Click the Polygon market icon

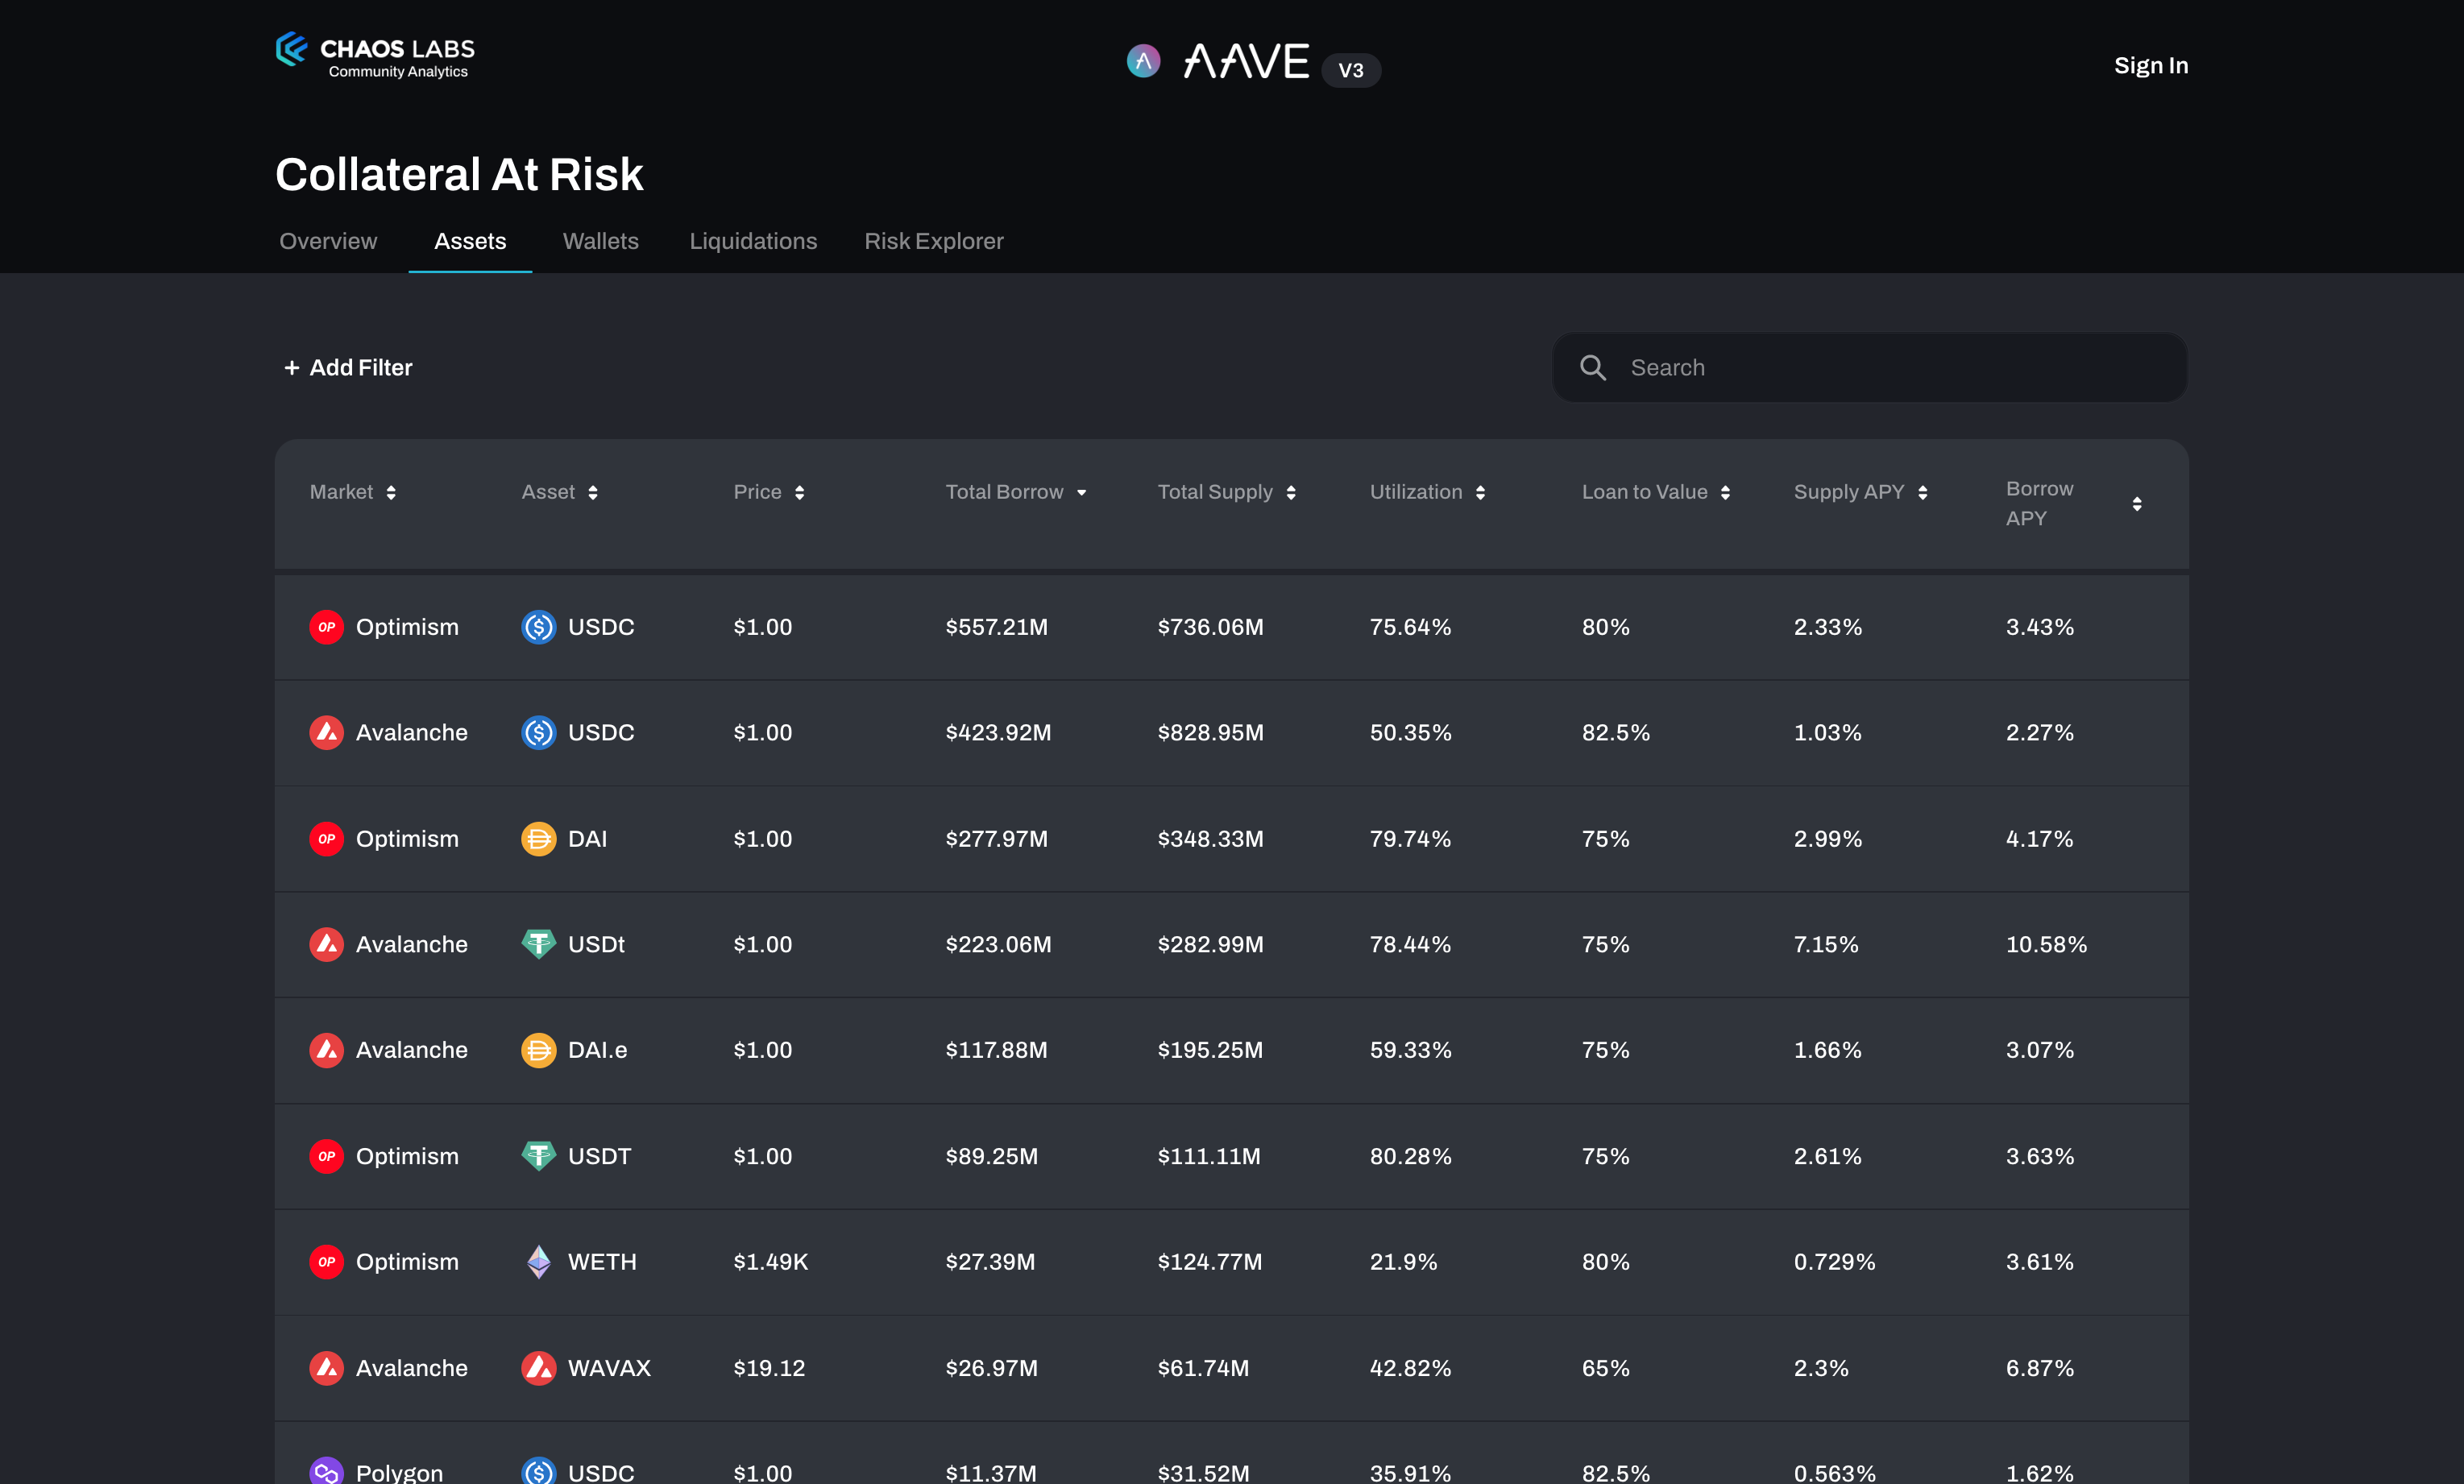[x=326, y=1472]
